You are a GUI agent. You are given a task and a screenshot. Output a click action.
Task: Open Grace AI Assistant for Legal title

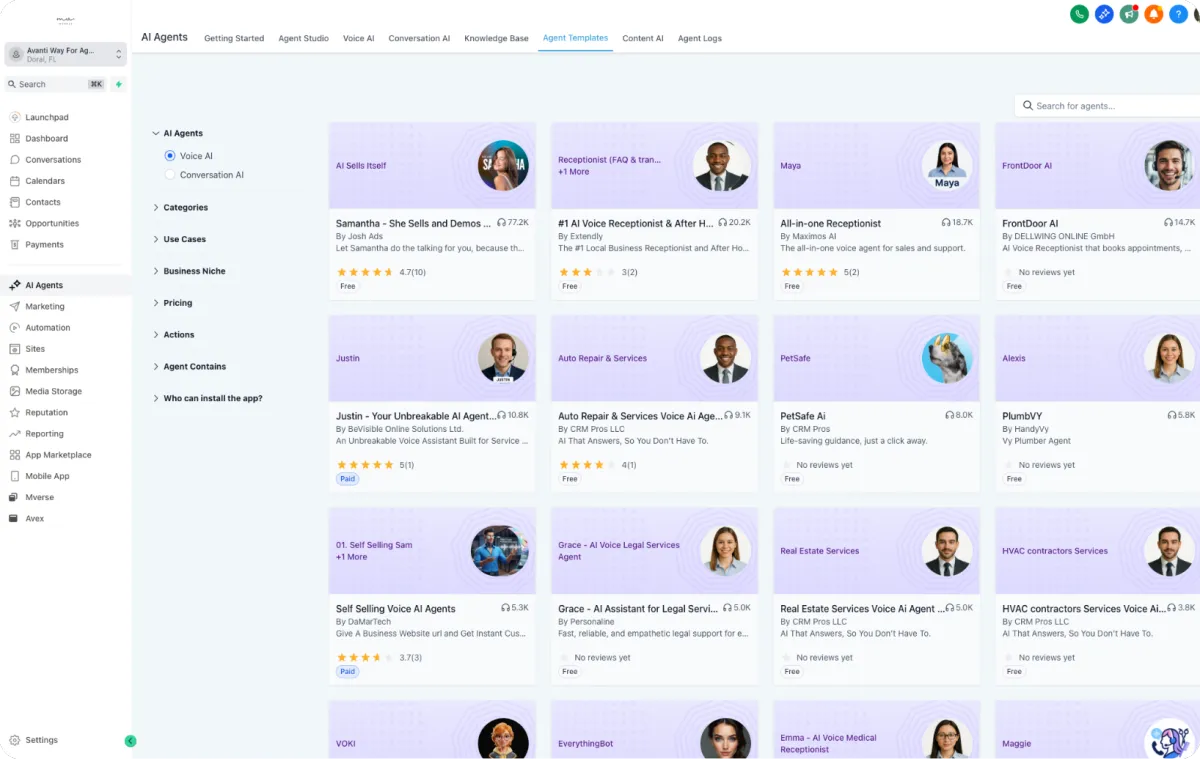click(x=637, y=608)
